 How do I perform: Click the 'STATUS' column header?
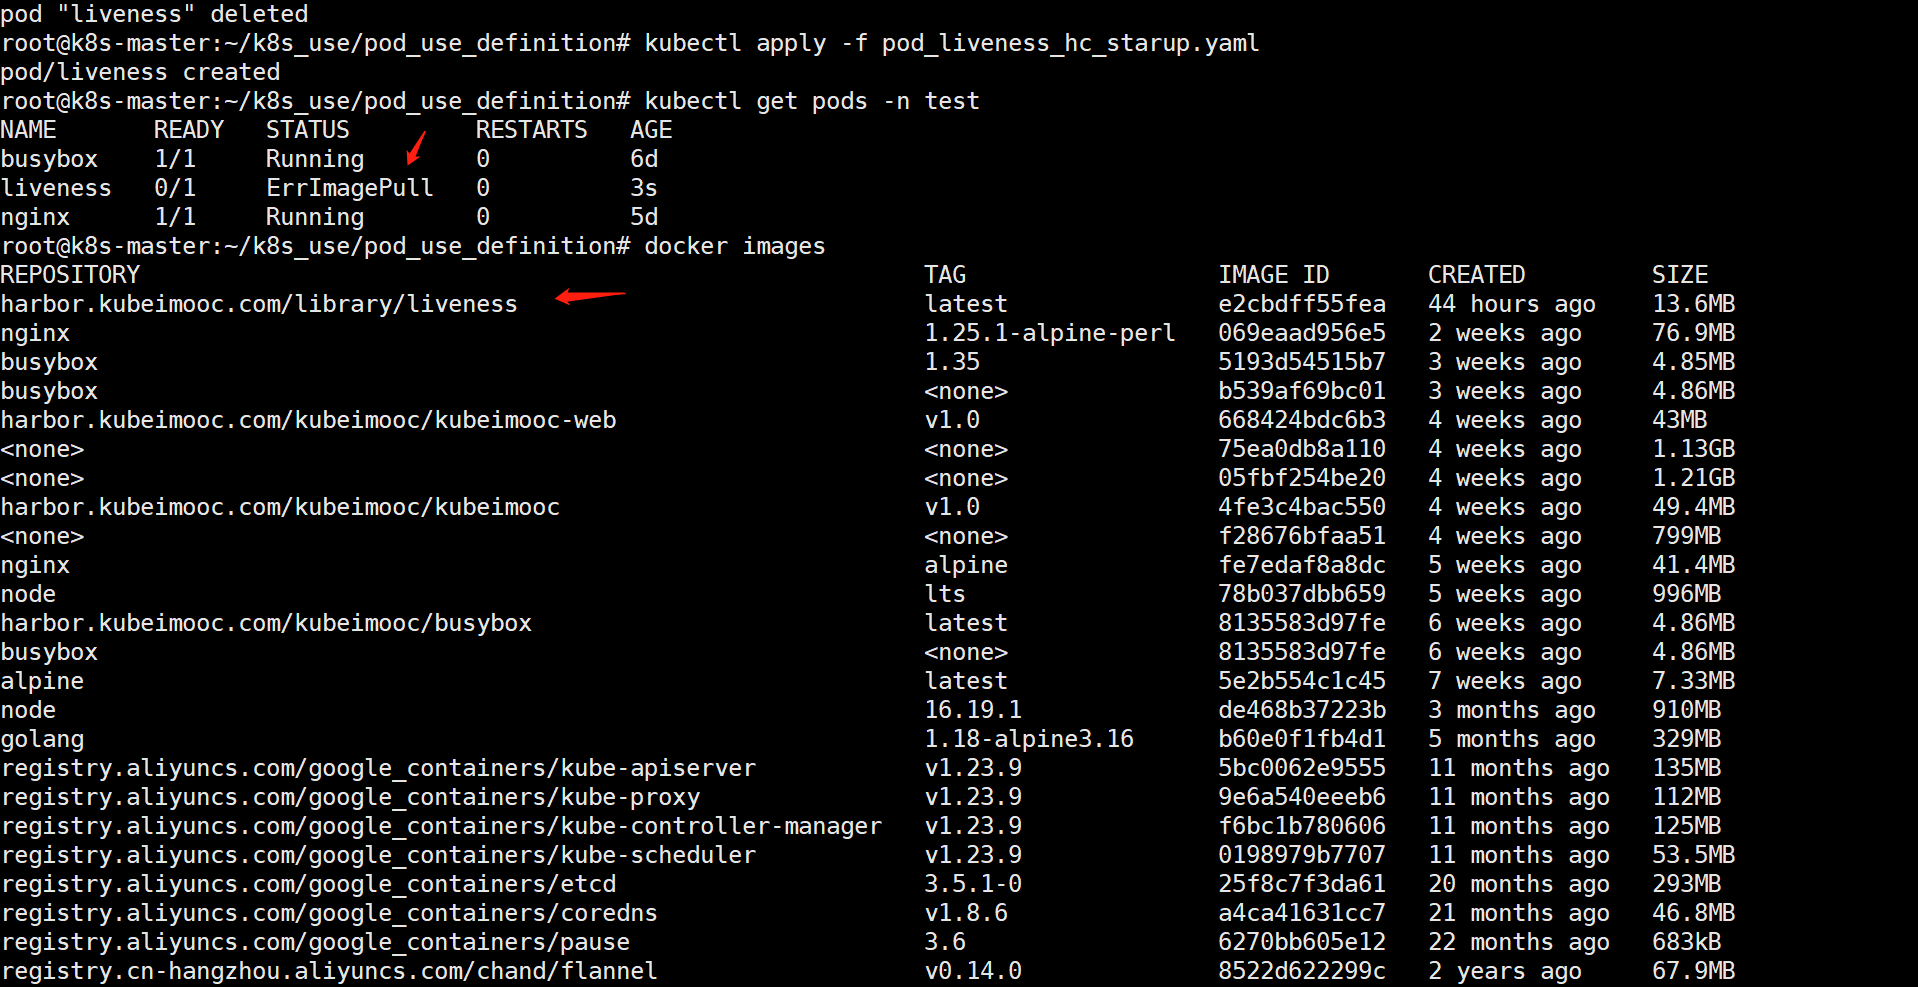(308, 130)
